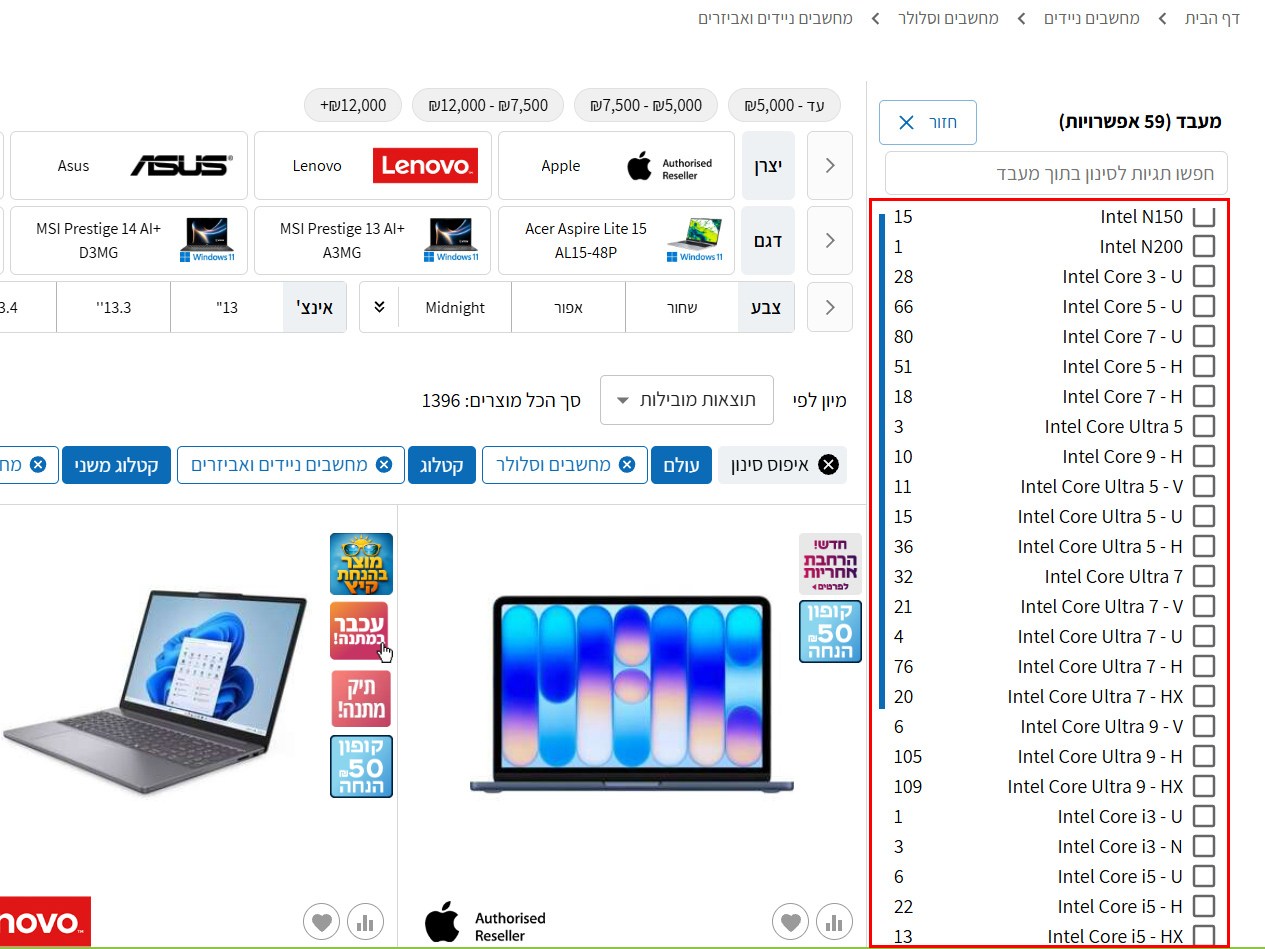
Task: Click the תיק מתנה gift bag badge
Action: click(361, 698)
